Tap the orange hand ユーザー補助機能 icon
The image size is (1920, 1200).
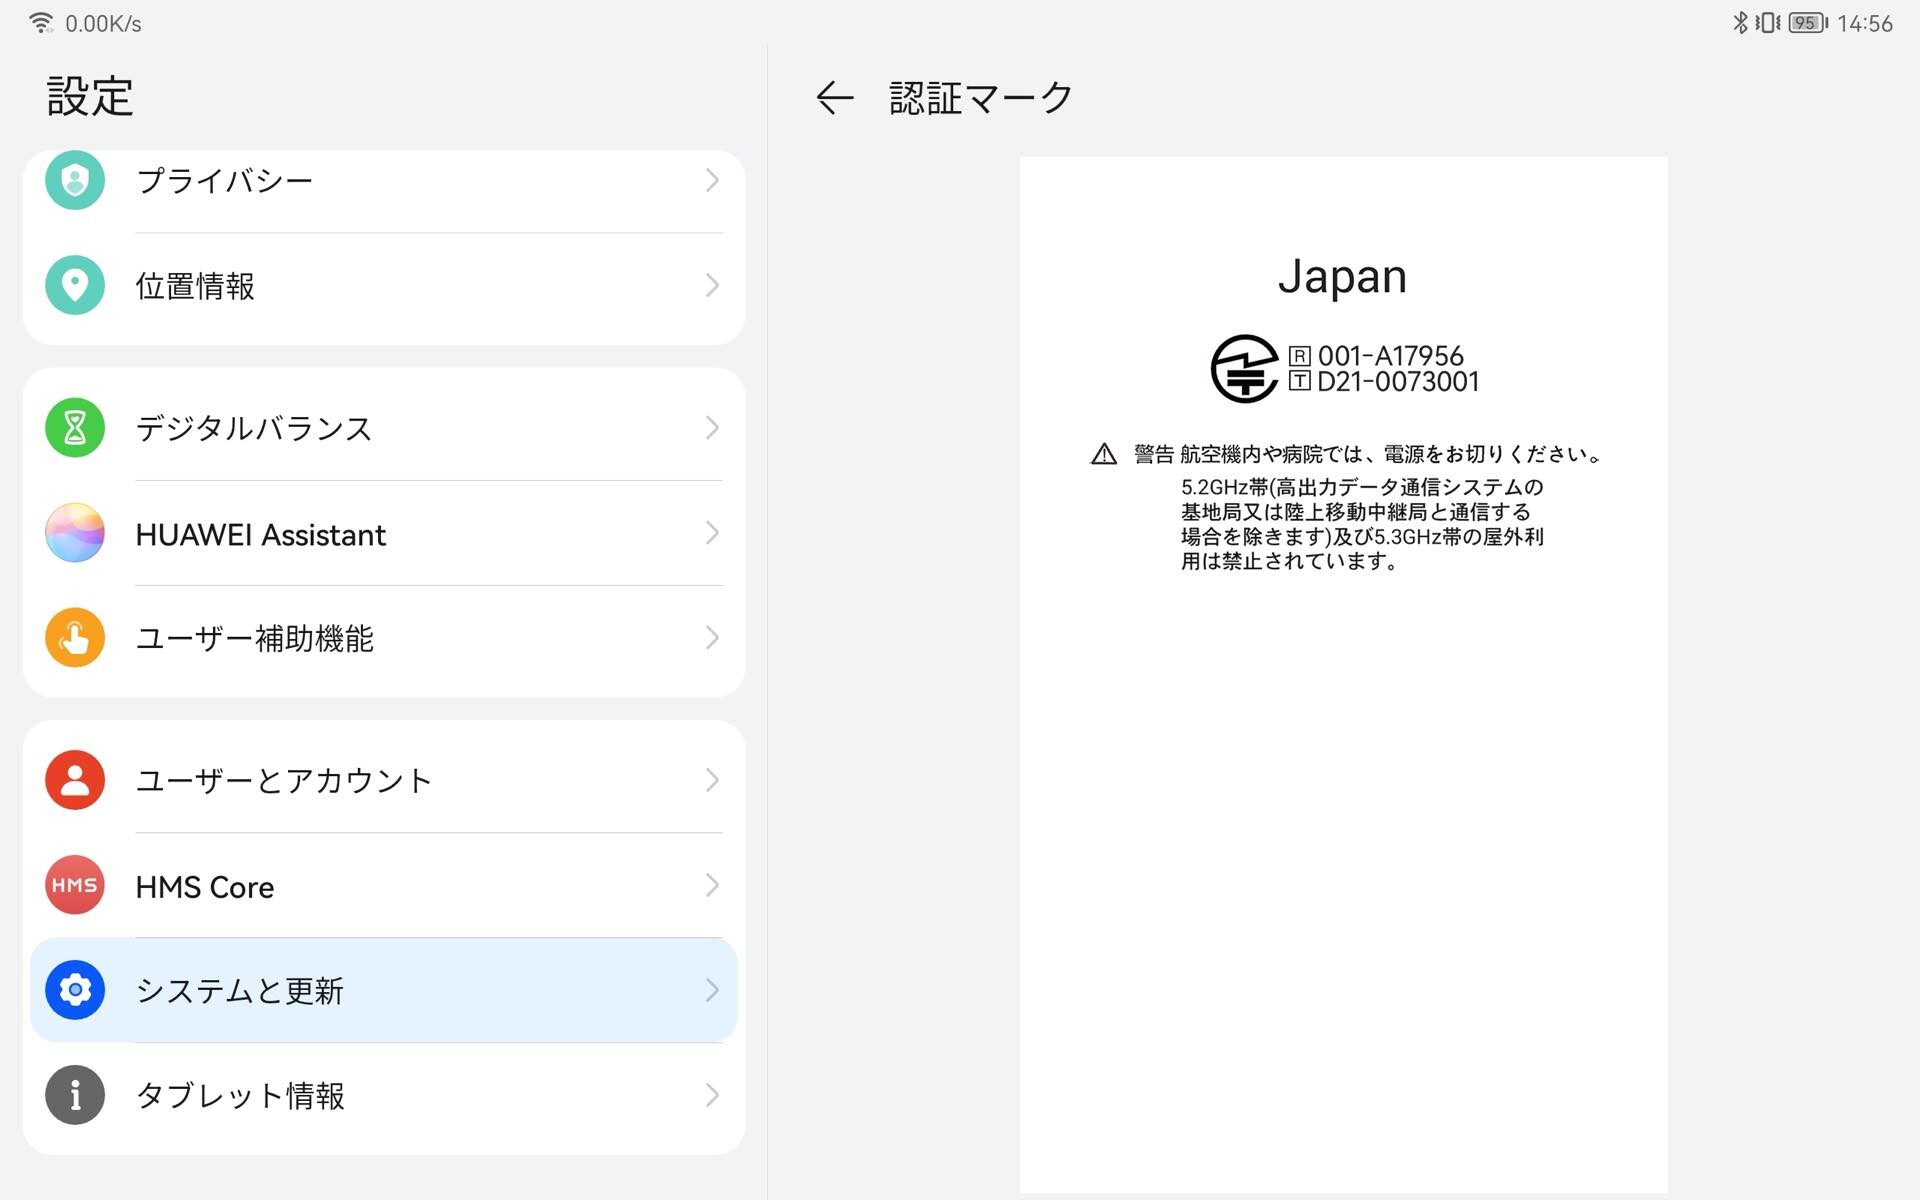tap(75, 638)
